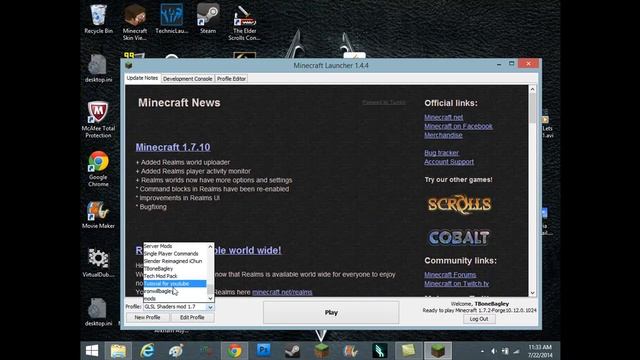Choose TBoneBagley in the profile list

(x=175, y=269)
